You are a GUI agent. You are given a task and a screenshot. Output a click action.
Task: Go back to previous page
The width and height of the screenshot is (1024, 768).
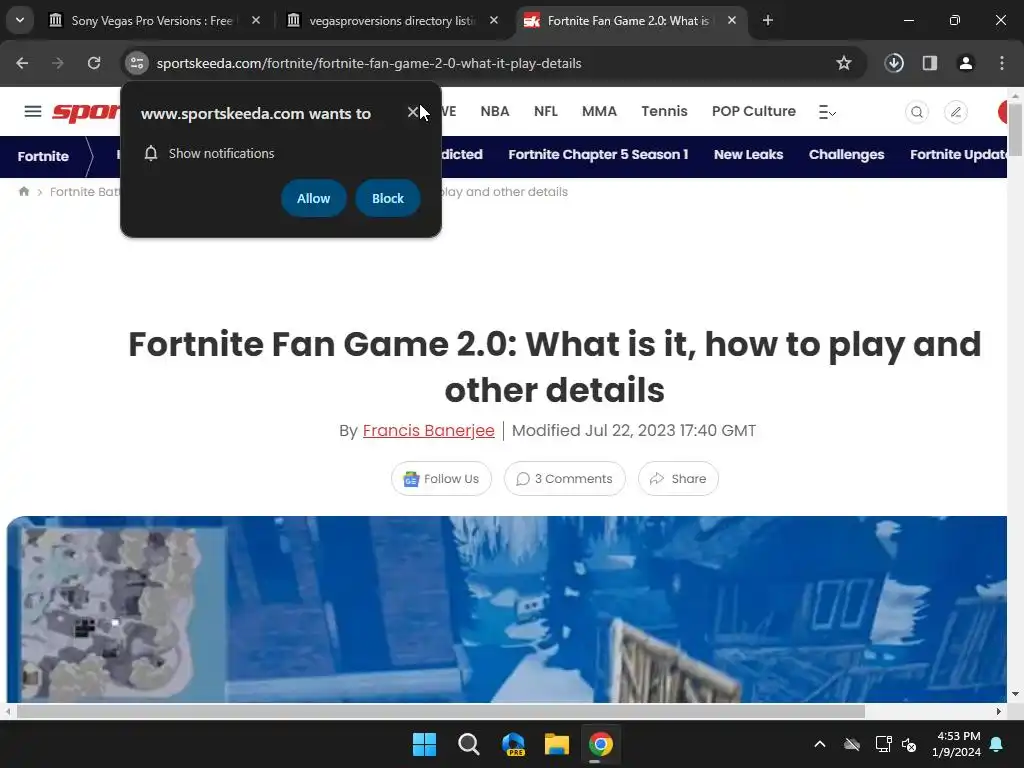click(22, 63)
